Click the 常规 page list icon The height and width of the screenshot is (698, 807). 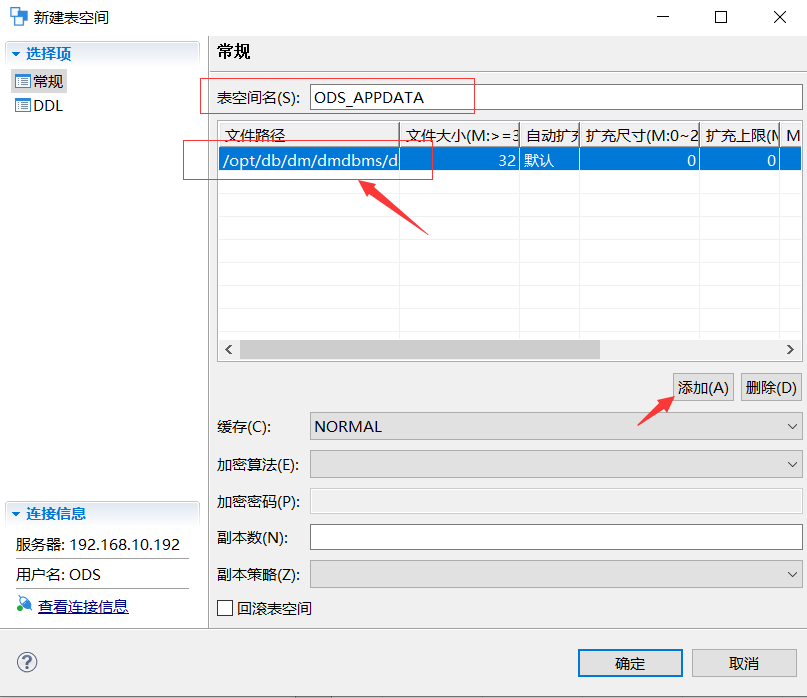(23, 81)
